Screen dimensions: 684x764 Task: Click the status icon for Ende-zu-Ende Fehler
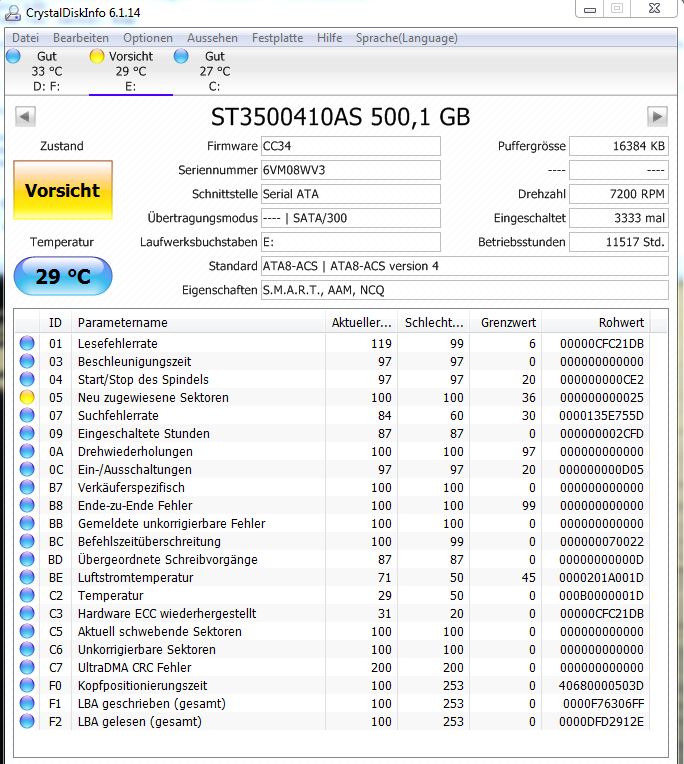[x=27, y=505]
